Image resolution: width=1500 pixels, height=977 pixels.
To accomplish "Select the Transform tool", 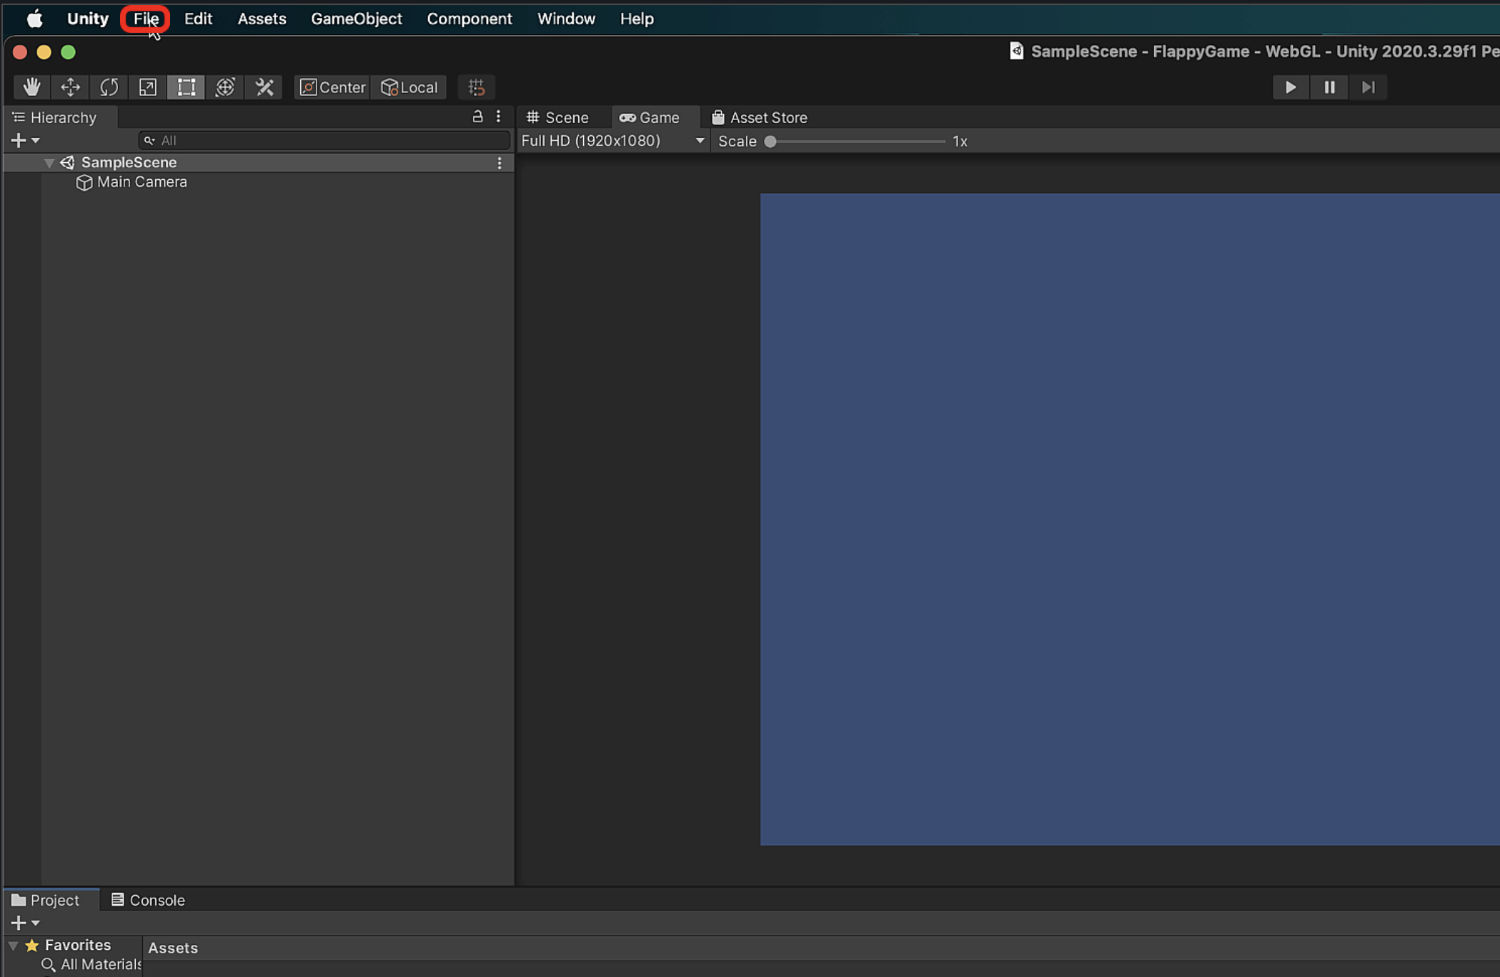I will [225, 87].
